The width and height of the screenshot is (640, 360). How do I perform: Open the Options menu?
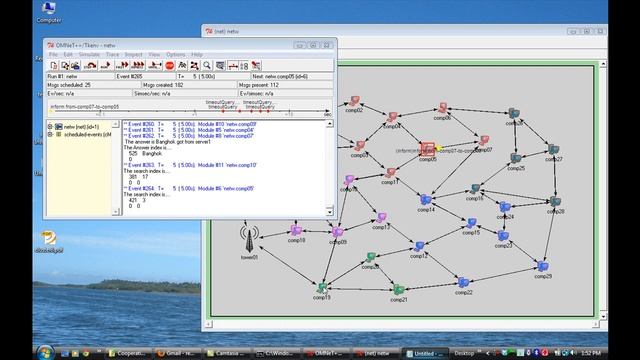pyautogui.click(x=176, y=54)
